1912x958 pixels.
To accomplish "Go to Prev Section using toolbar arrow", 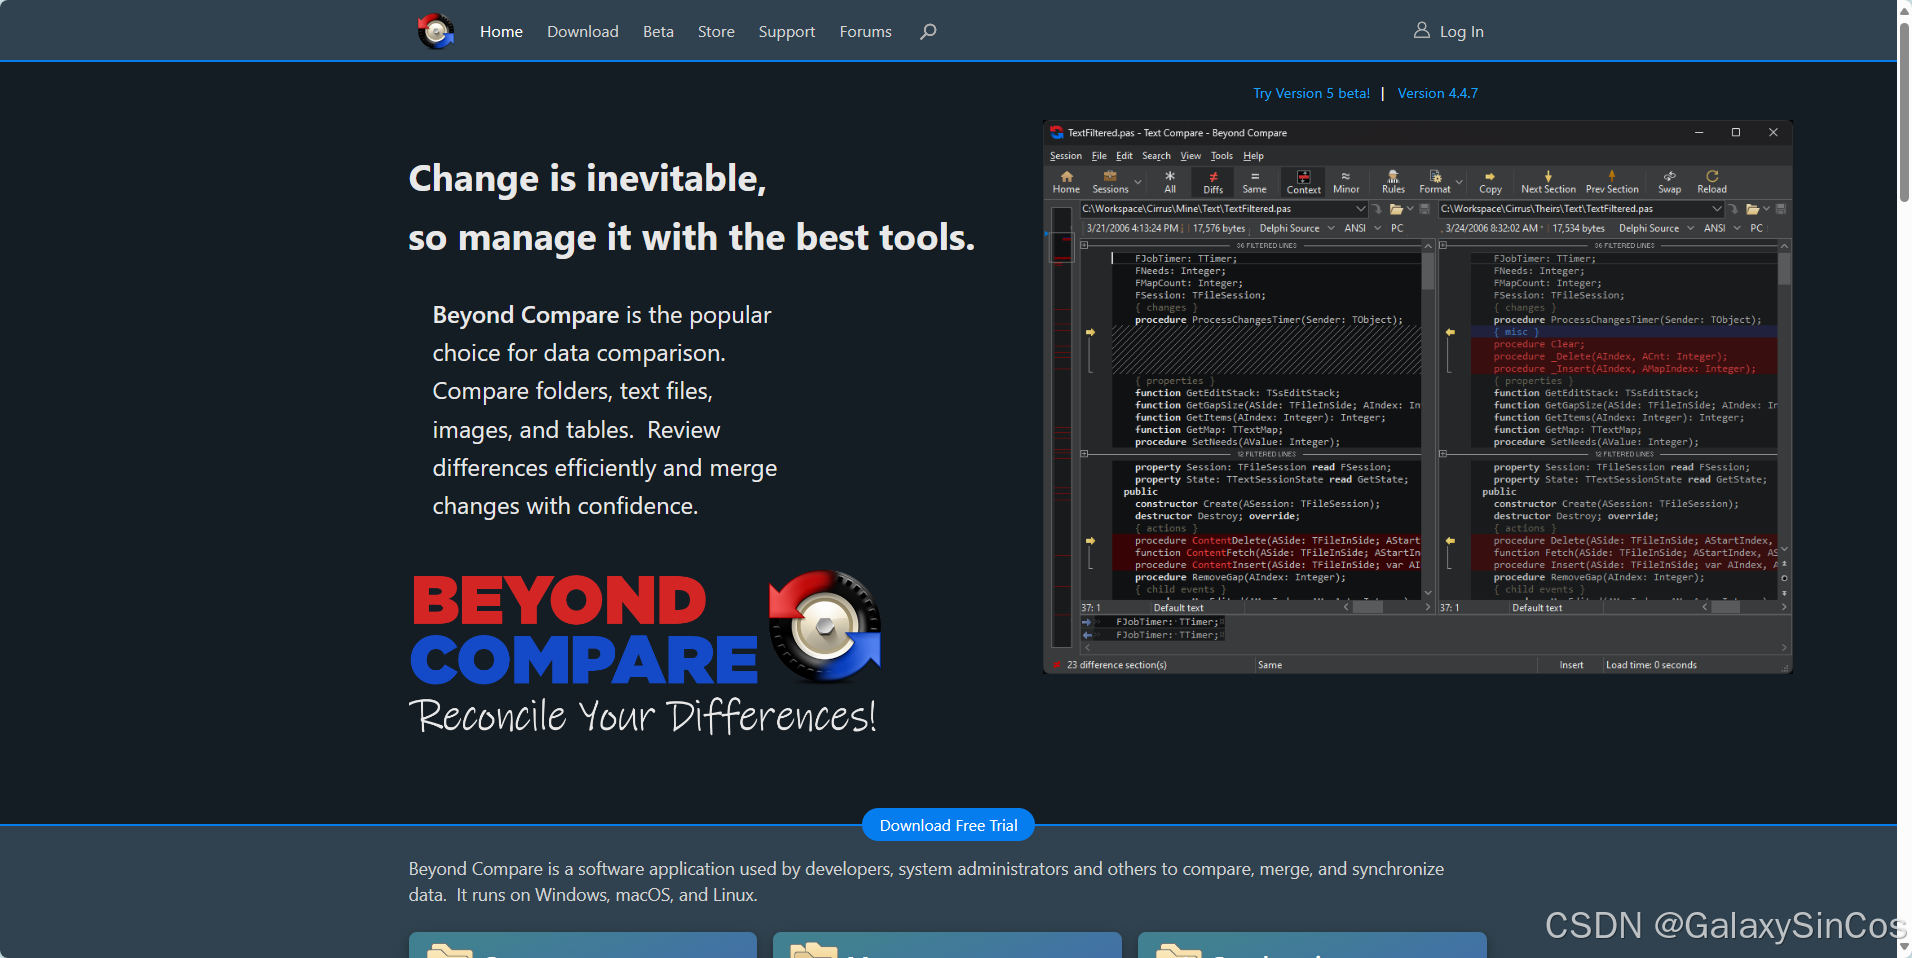I will (x=1612, y=181).
